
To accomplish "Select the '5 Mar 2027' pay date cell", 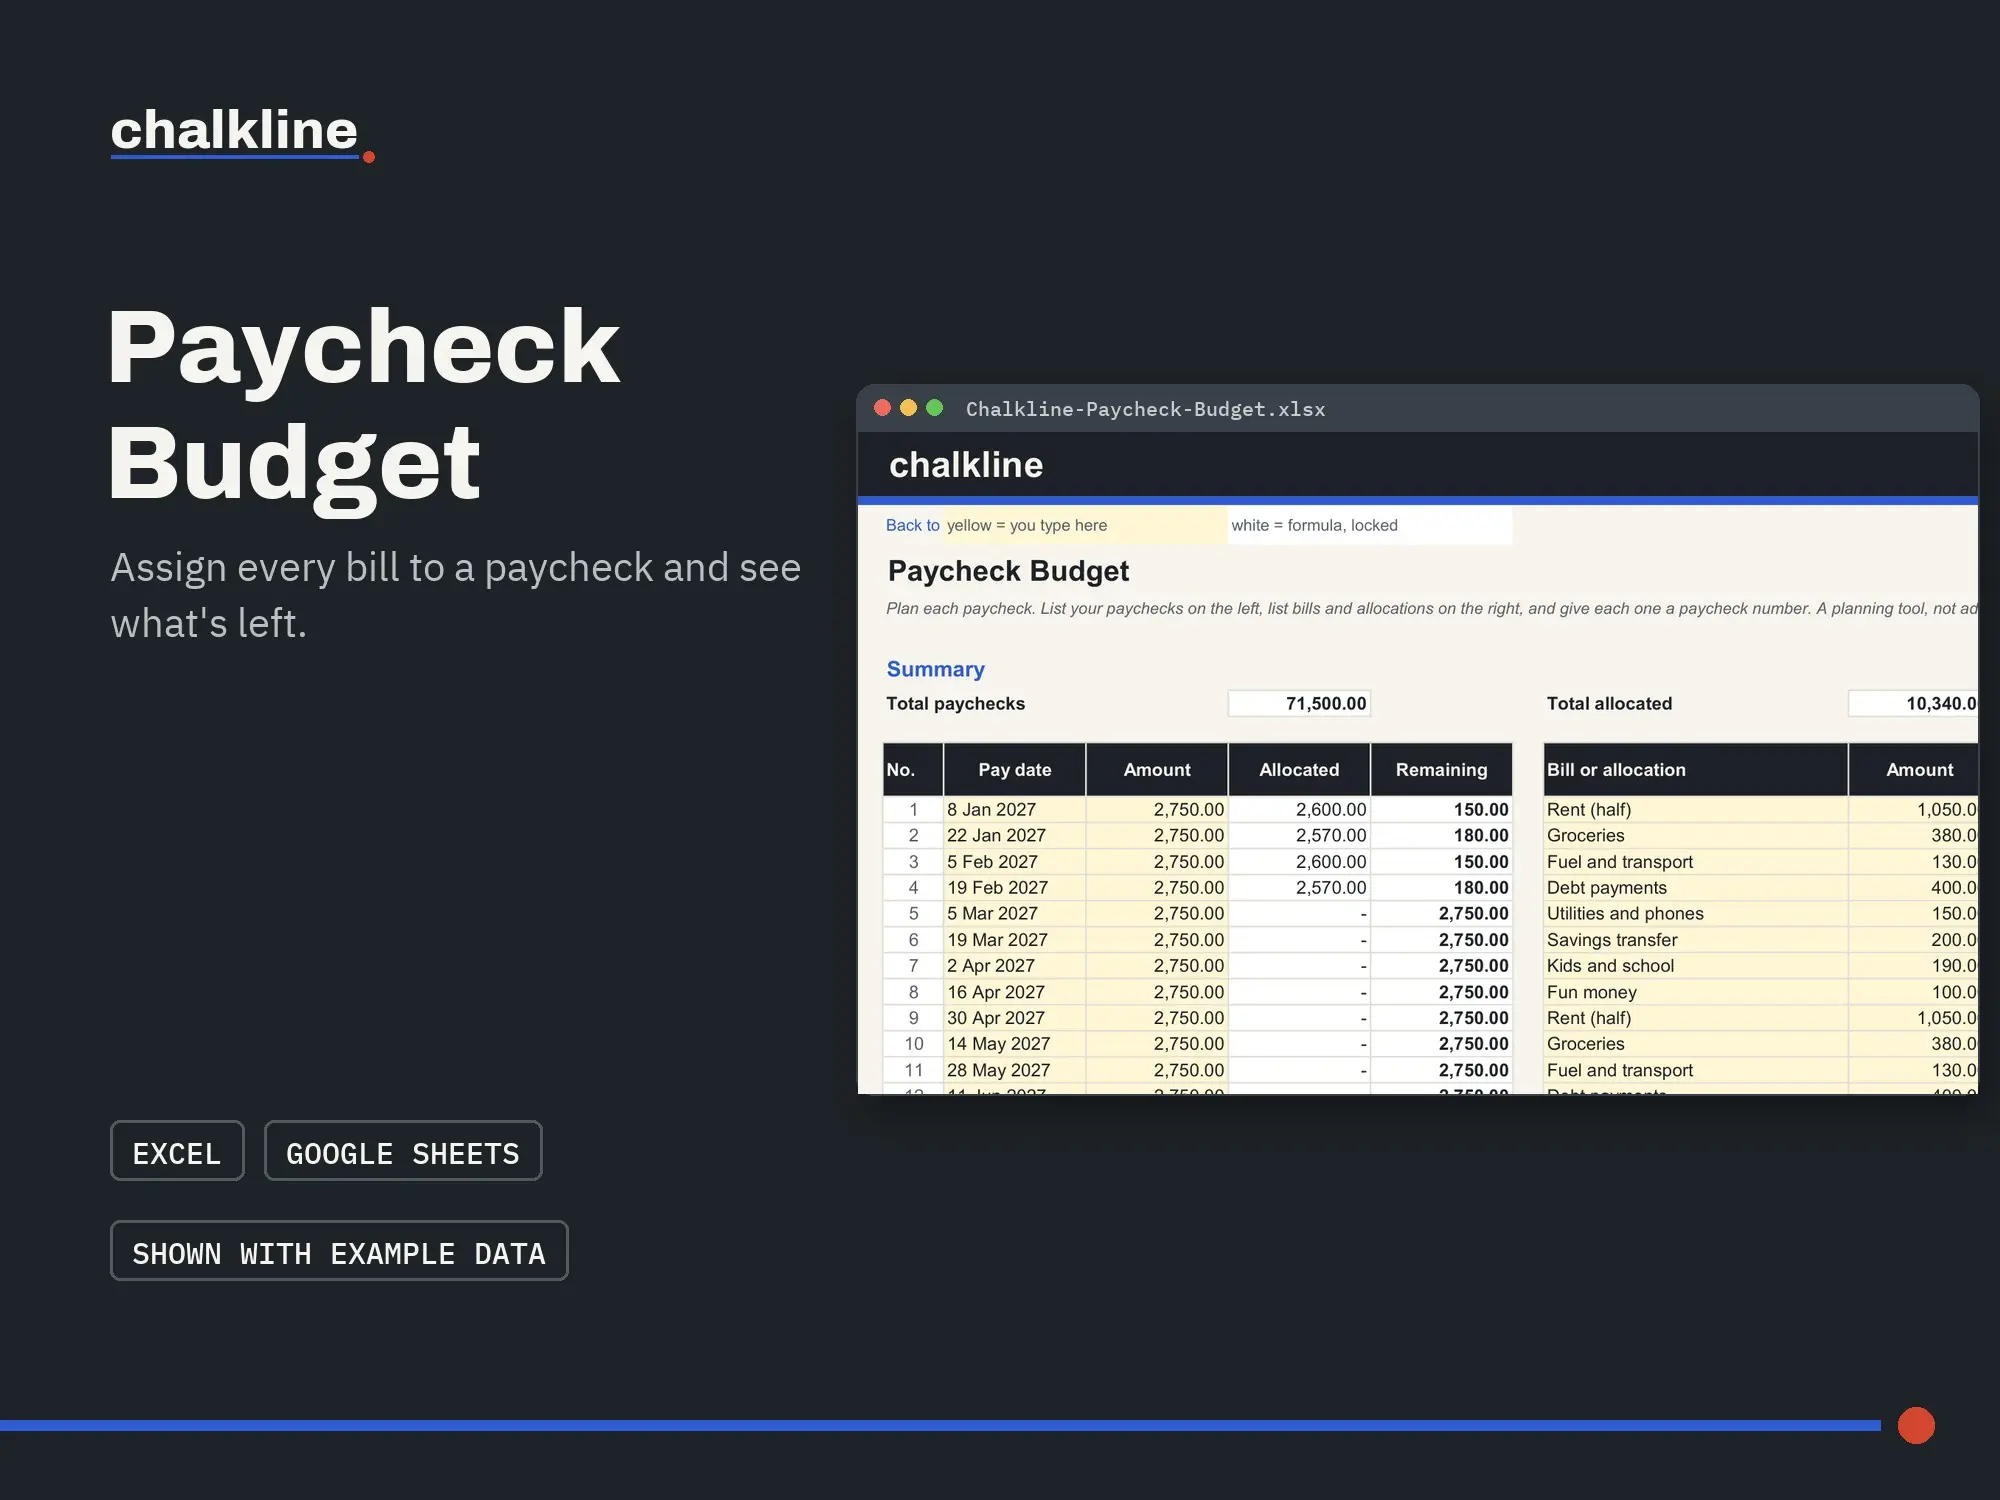I will 1014,913.
